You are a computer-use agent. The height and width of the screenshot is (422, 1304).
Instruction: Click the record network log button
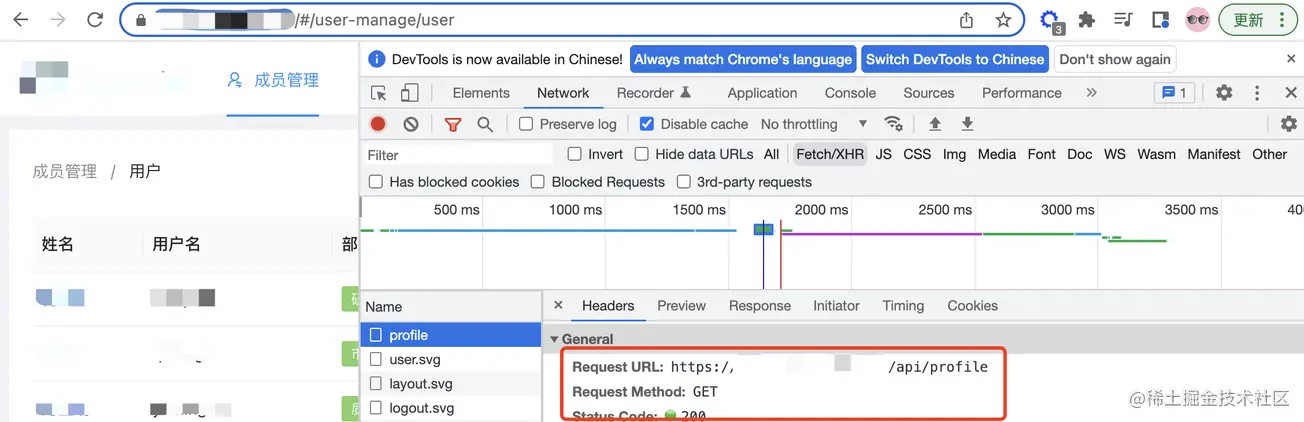coord(378,124)
